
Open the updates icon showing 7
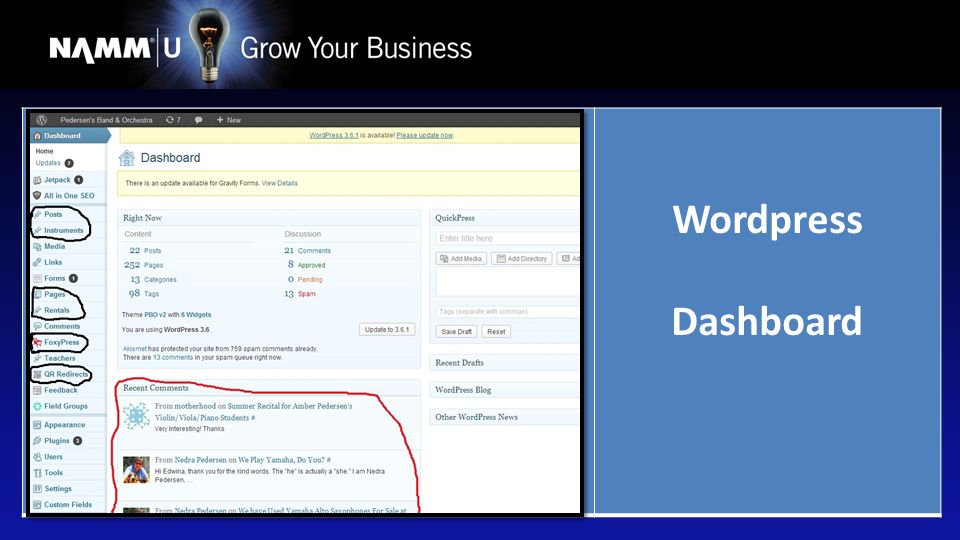point(173,120)
